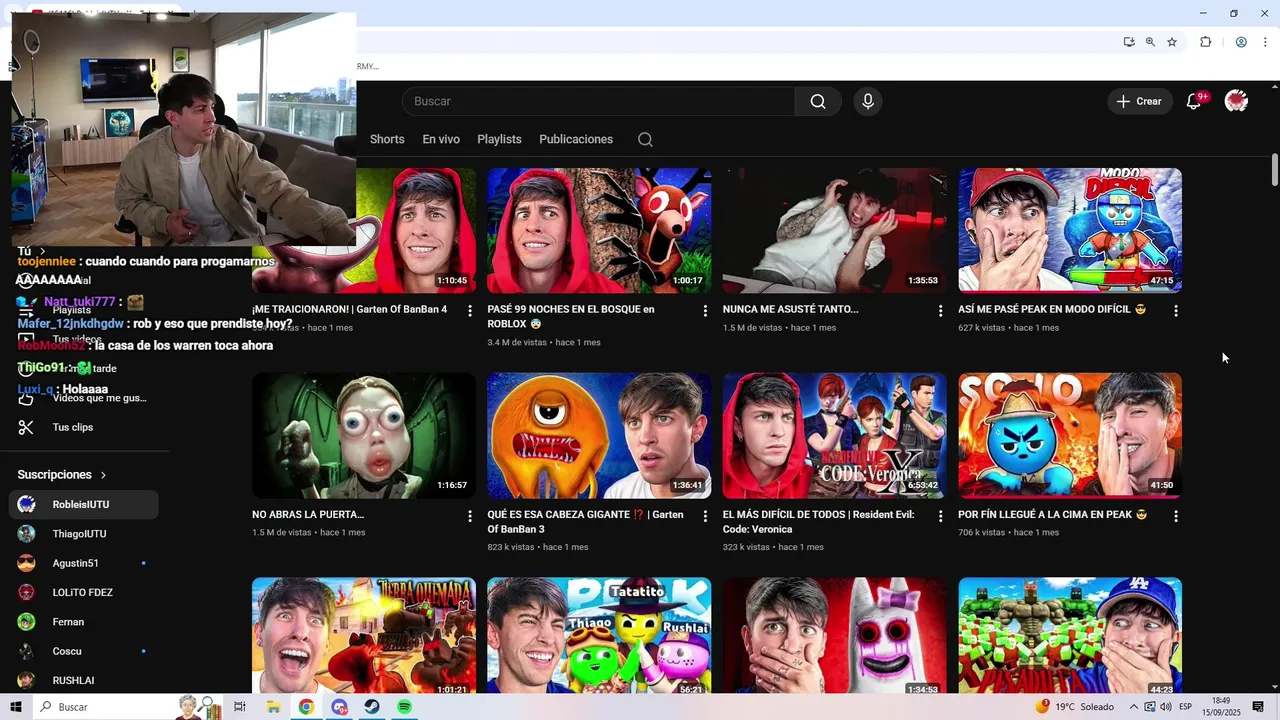1280x720 pixels.
Task: Switch to the channel Playlists tab
Action: pyautogui.click(x=499, y=139)
